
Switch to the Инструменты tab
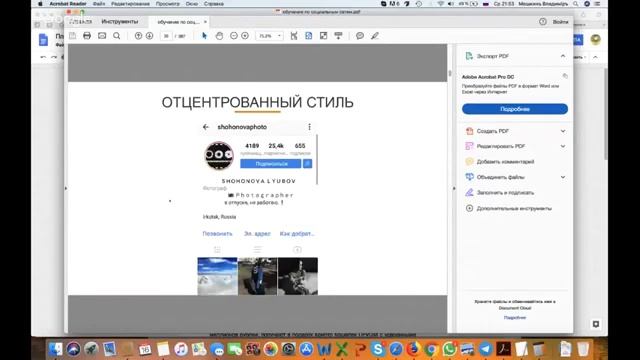point(120,22)
